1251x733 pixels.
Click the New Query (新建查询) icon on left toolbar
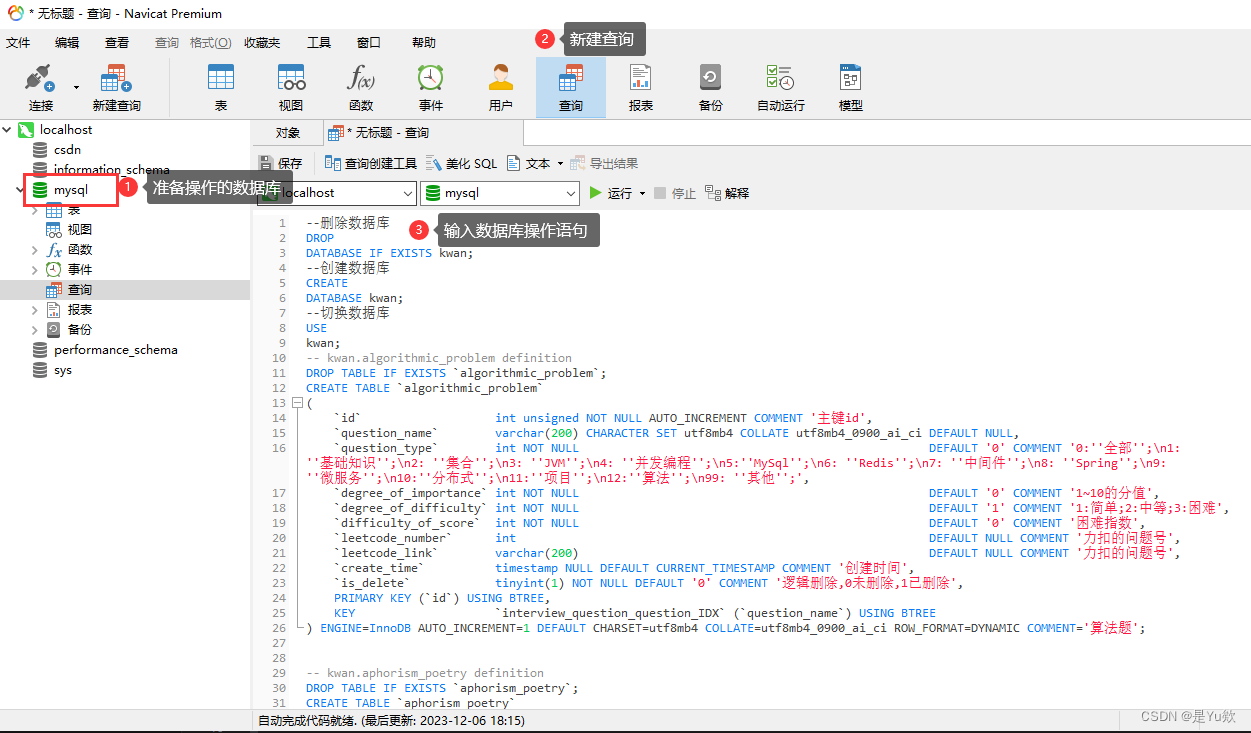(x=117, y=88)
